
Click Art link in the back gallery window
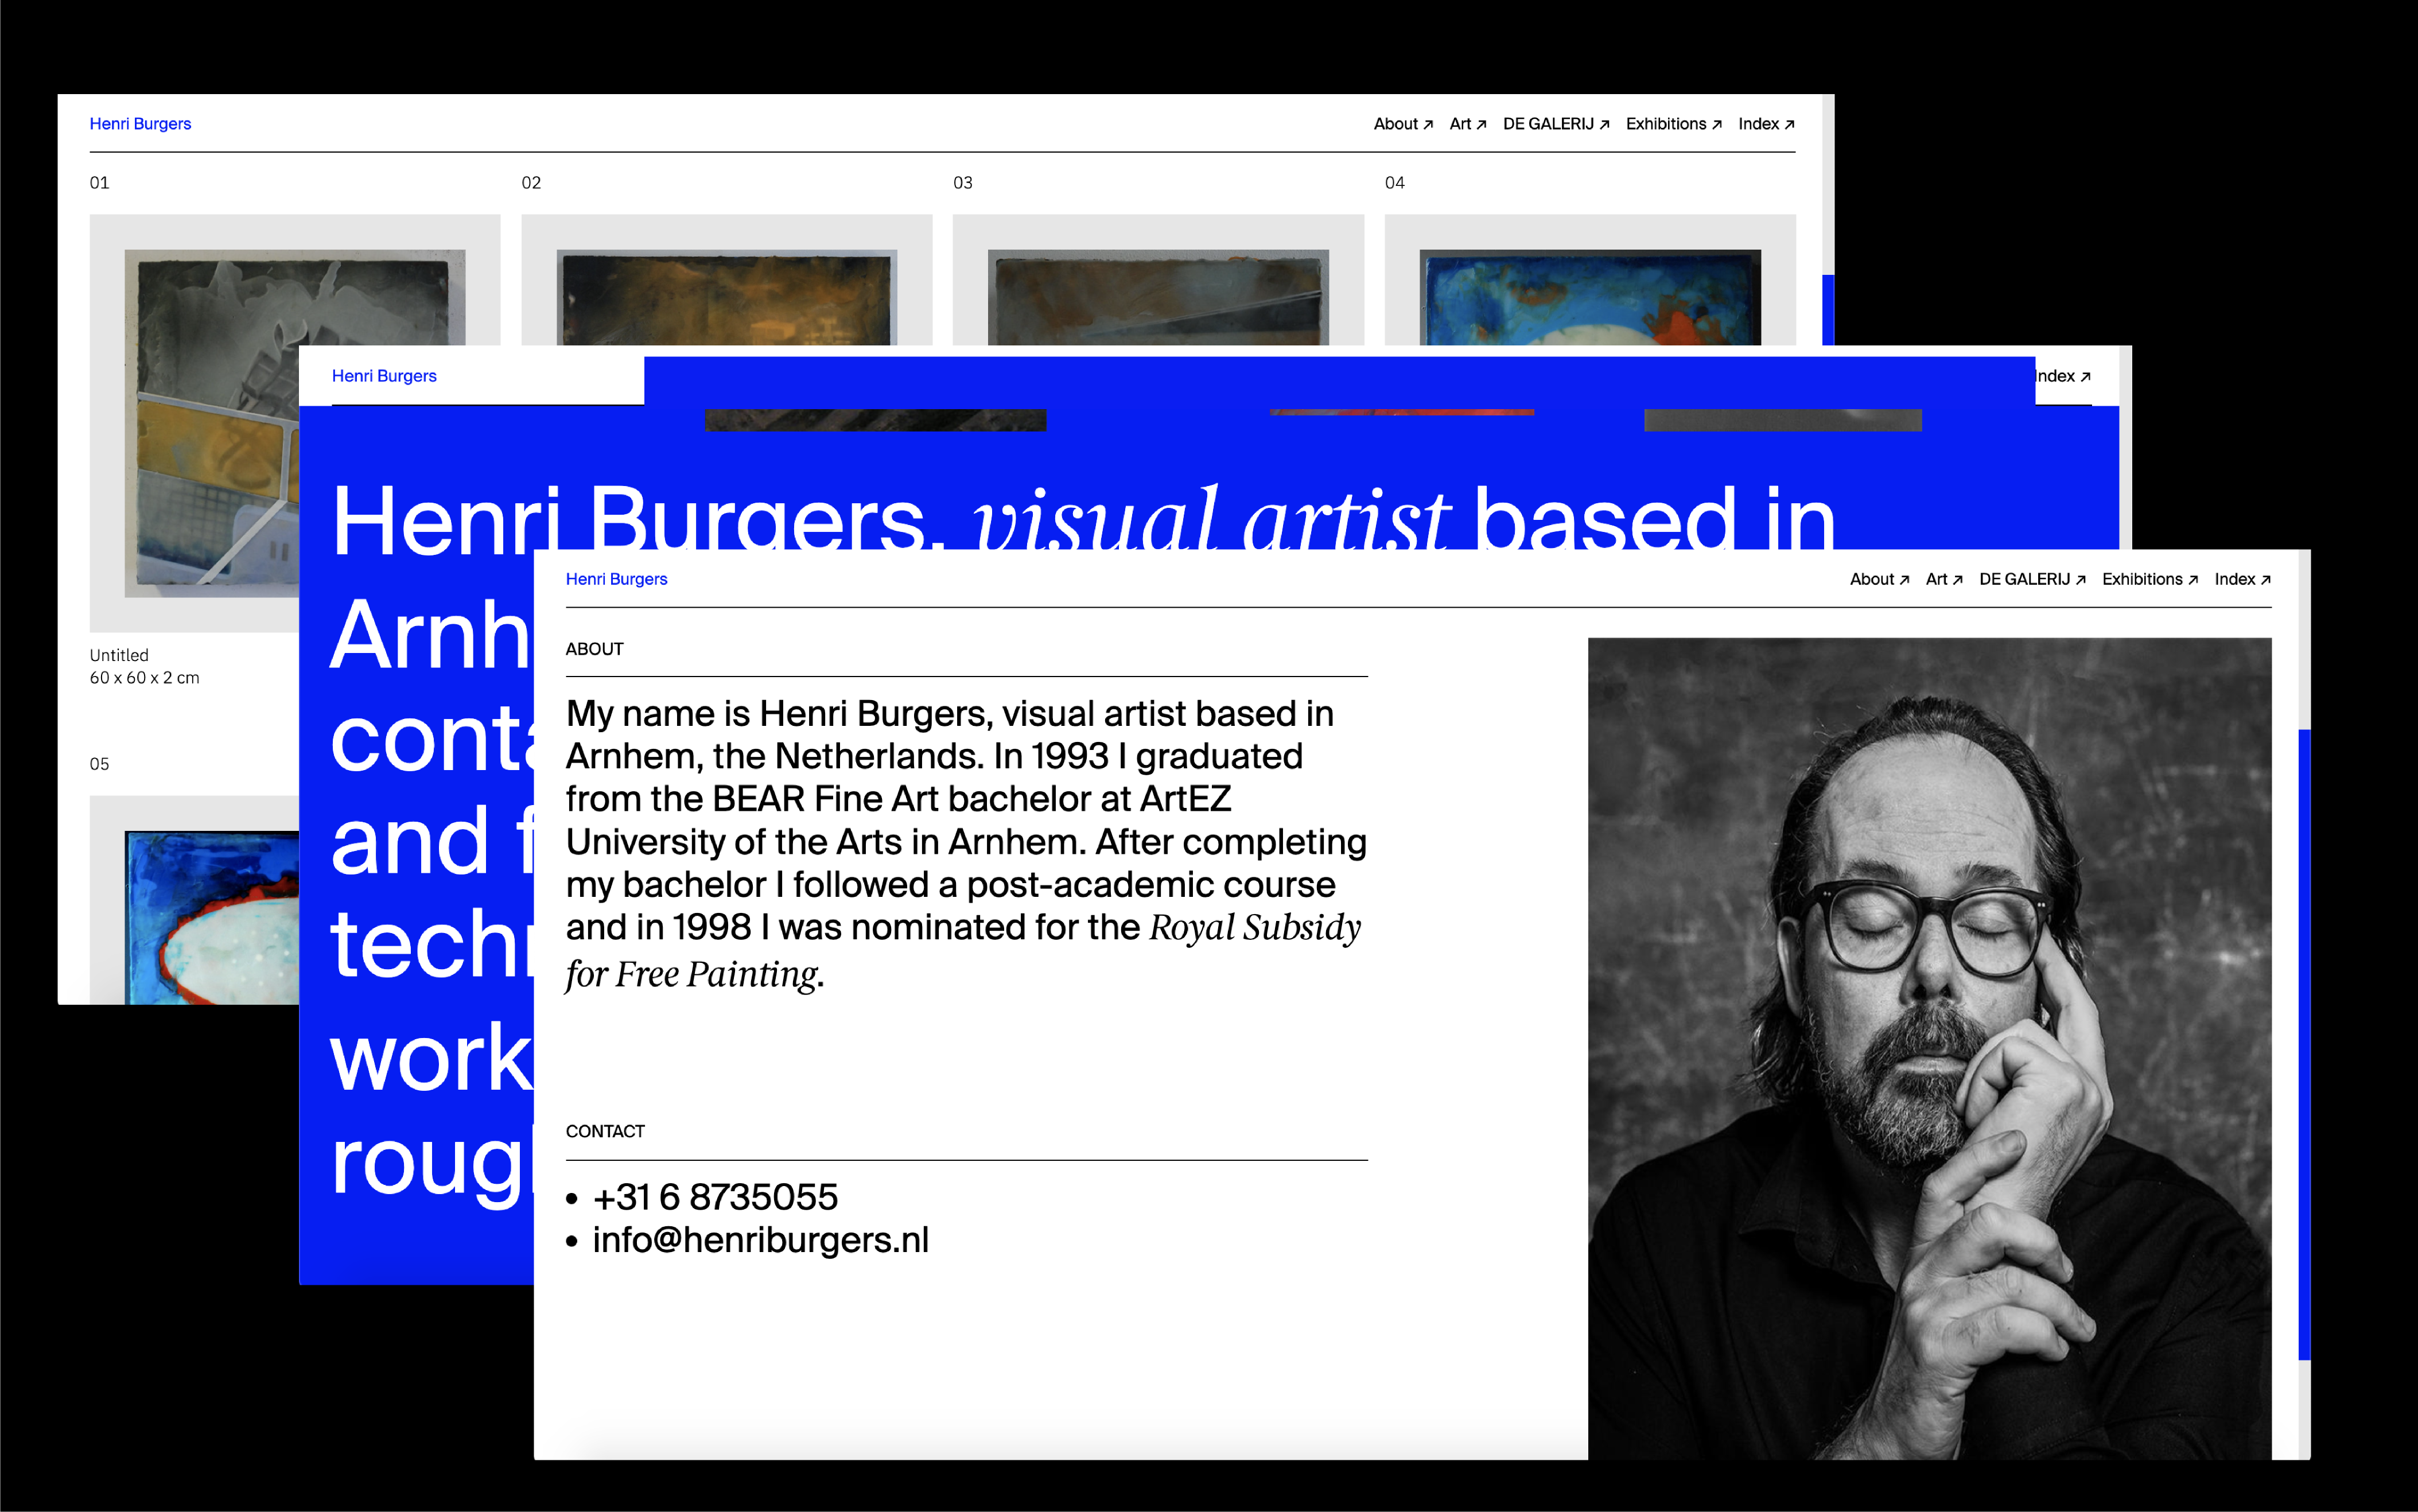pos(1467,124)
